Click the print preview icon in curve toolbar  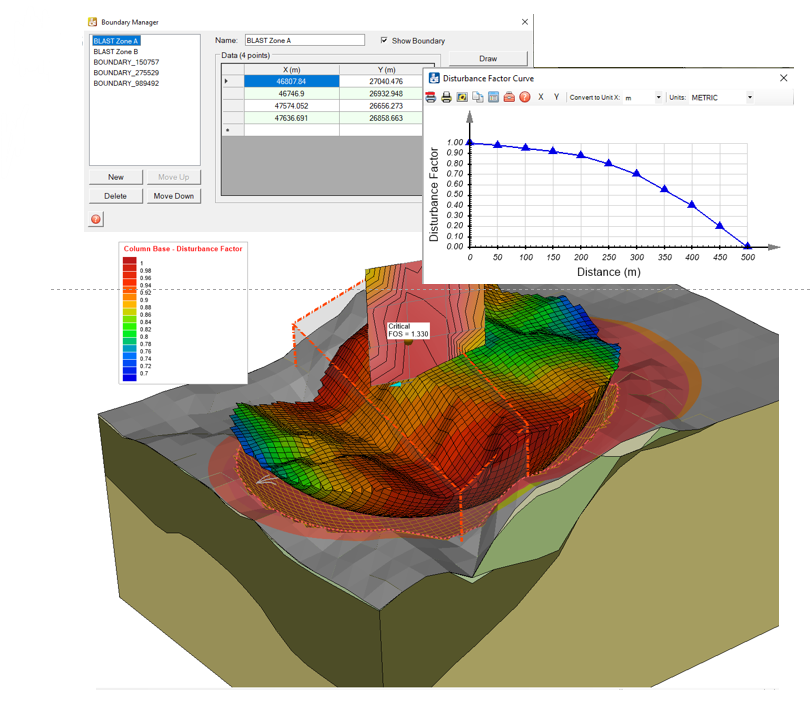tap(430, 97)
